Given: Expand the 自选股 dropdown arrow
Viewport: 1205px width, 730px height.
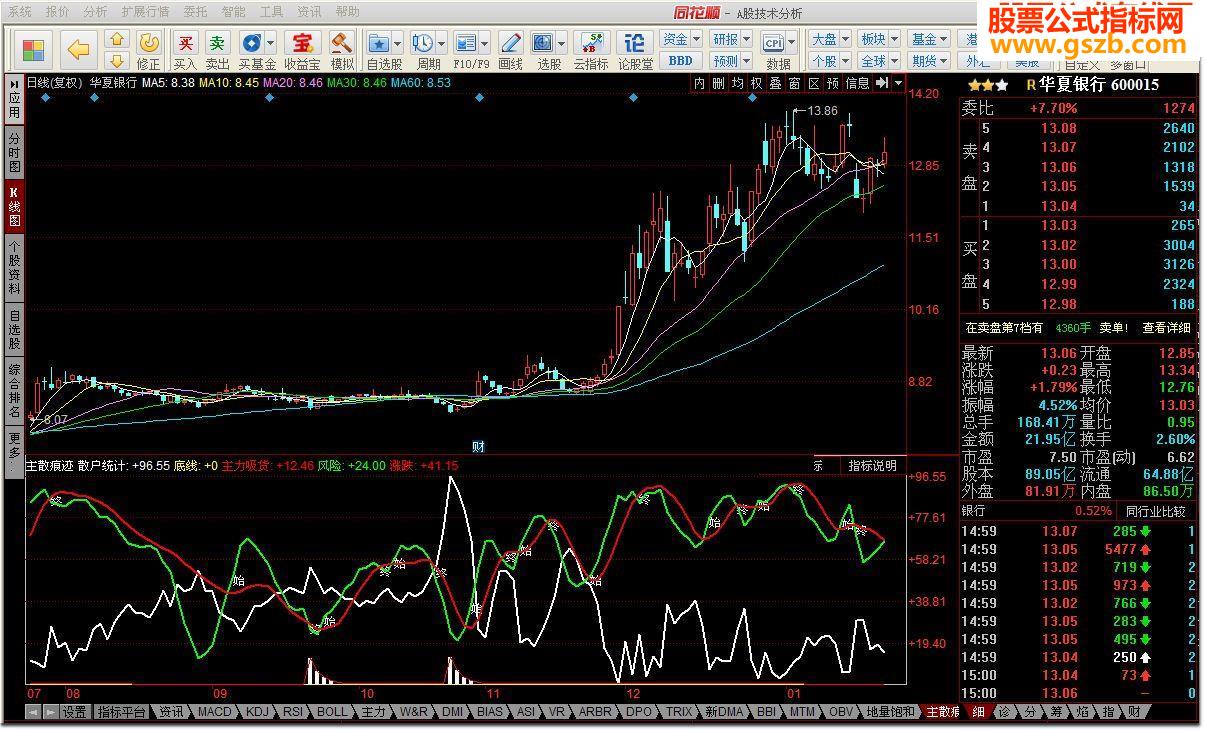Looking at the screenshot, I should click(x=397, y=43).
